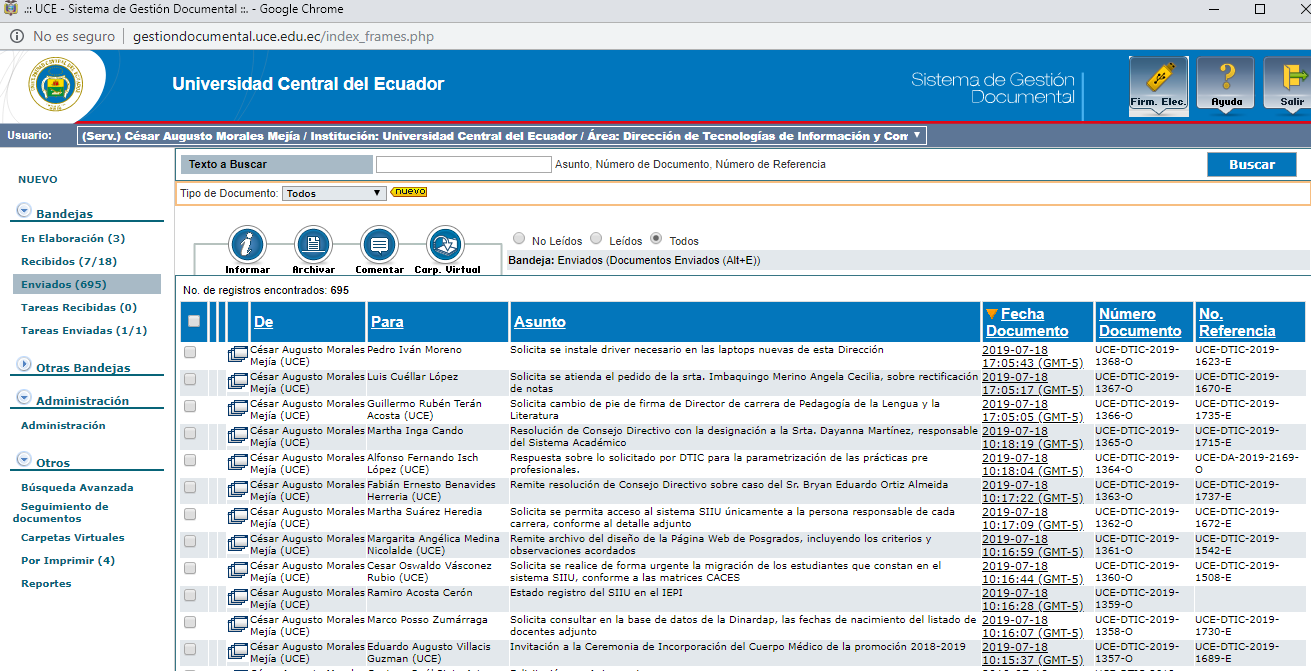The height and width of the screenshot is (671, 1311).
Task: Open the document icon for Martha Suárez Heredia row
Action: coord(238,516)
